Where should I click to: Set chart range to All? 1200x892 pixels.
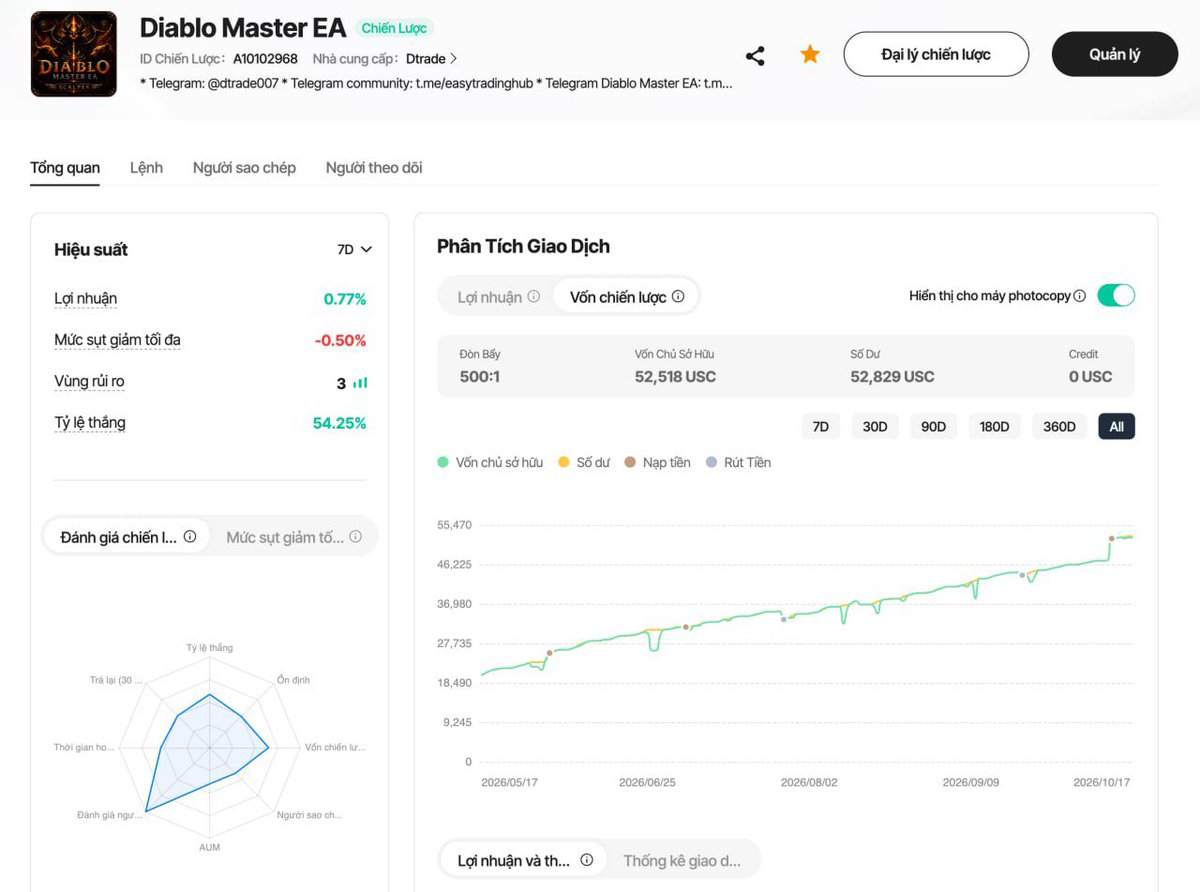click(1116, 426)
